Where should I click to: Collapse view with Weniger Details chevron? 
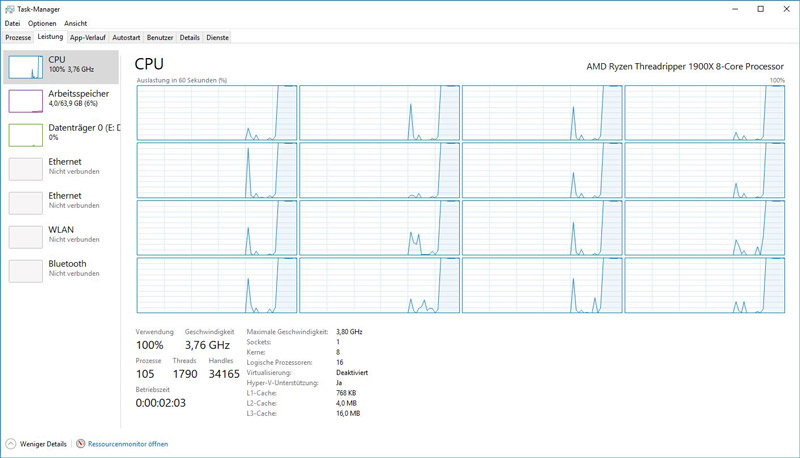coord(11,444)
